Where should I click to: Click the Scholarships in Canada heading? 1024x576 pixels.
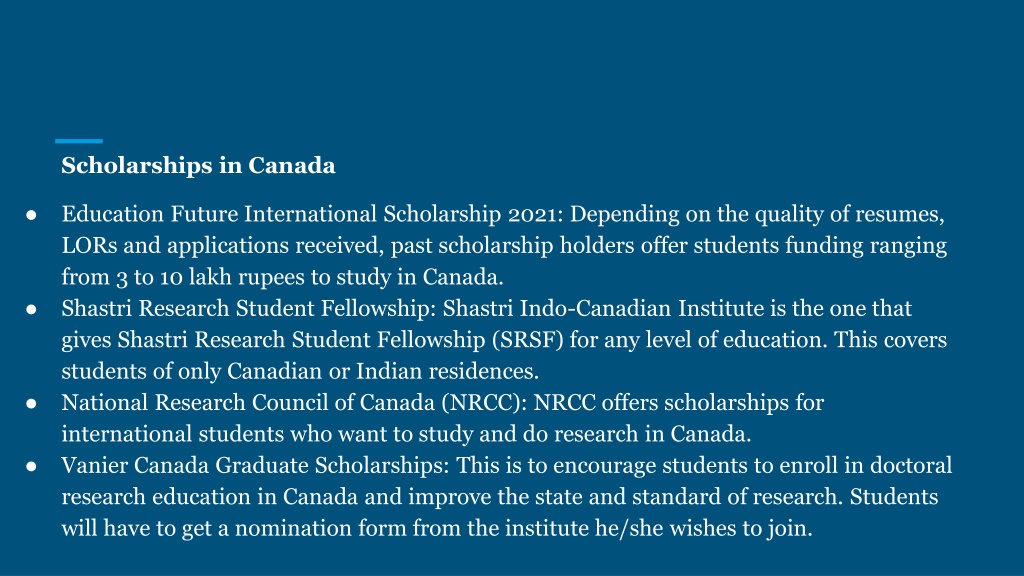tap(198, 166)
